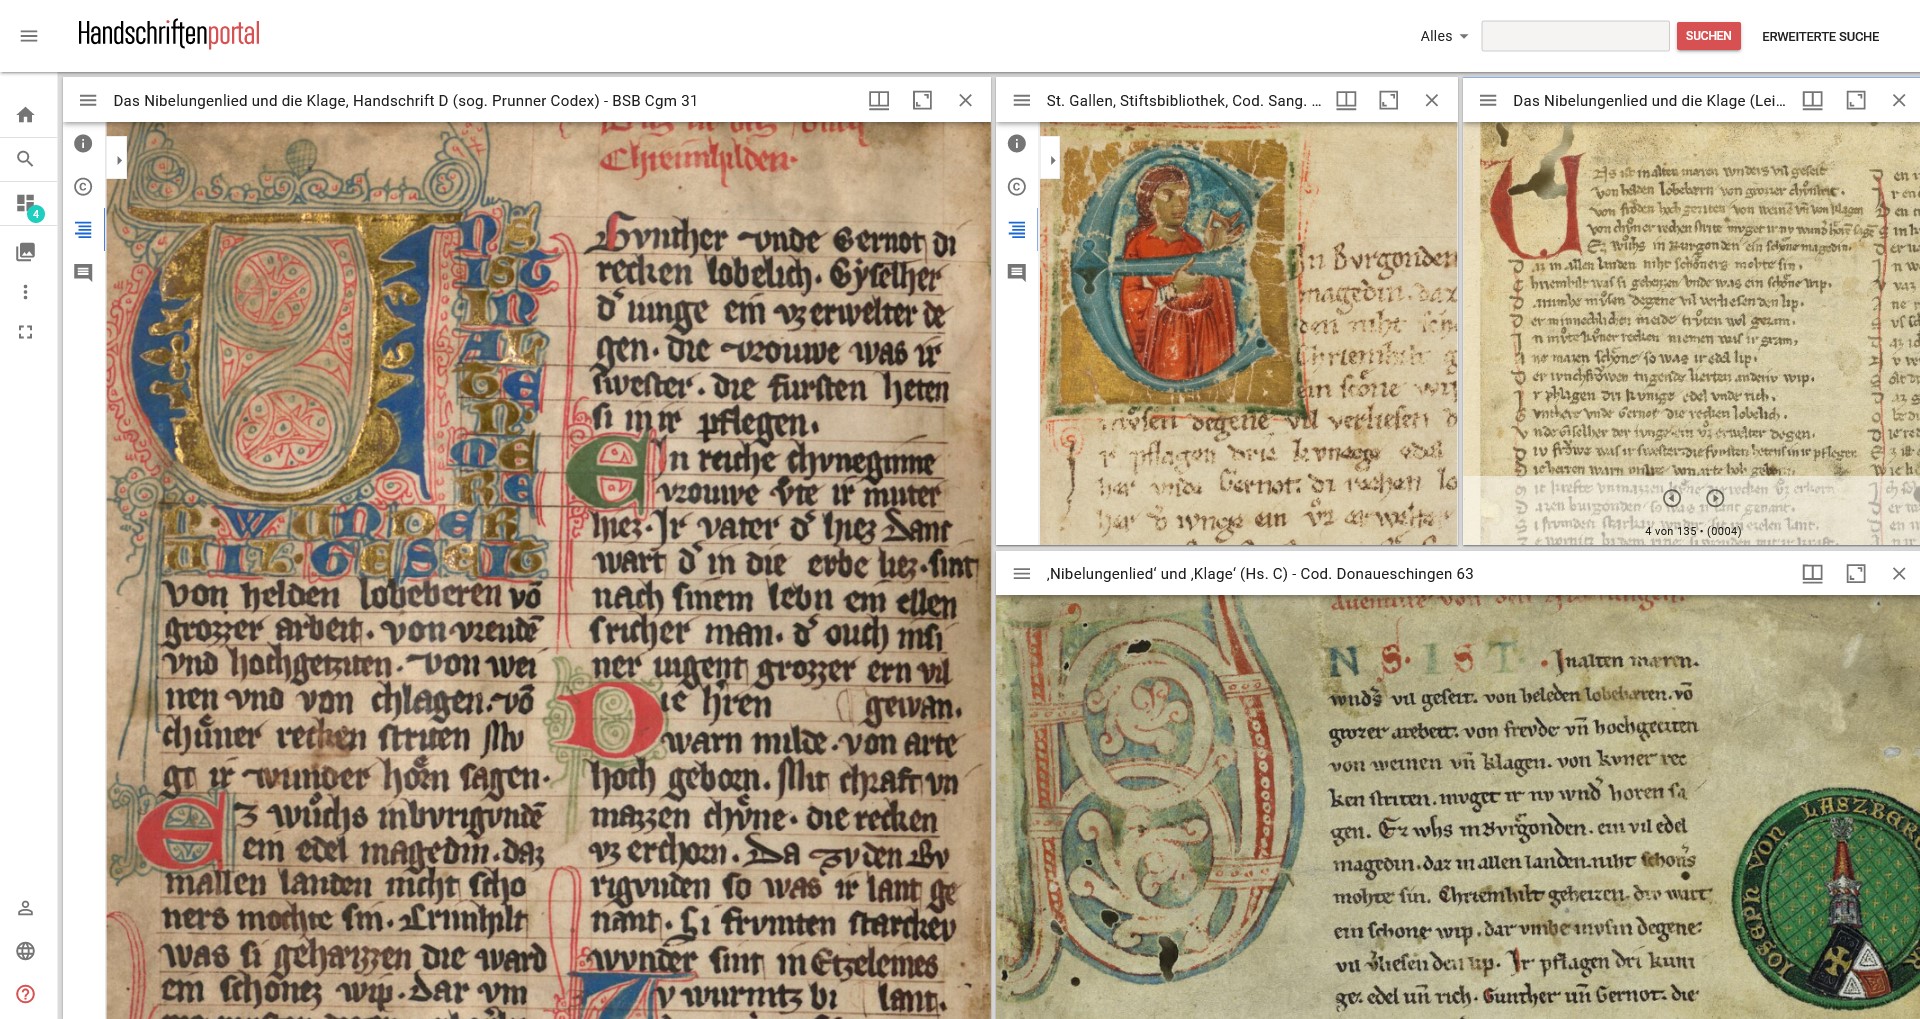Open the vertical three-dots options menu
The height and width of the screenshot is (1019, 1920).
[x=26, y=292]
